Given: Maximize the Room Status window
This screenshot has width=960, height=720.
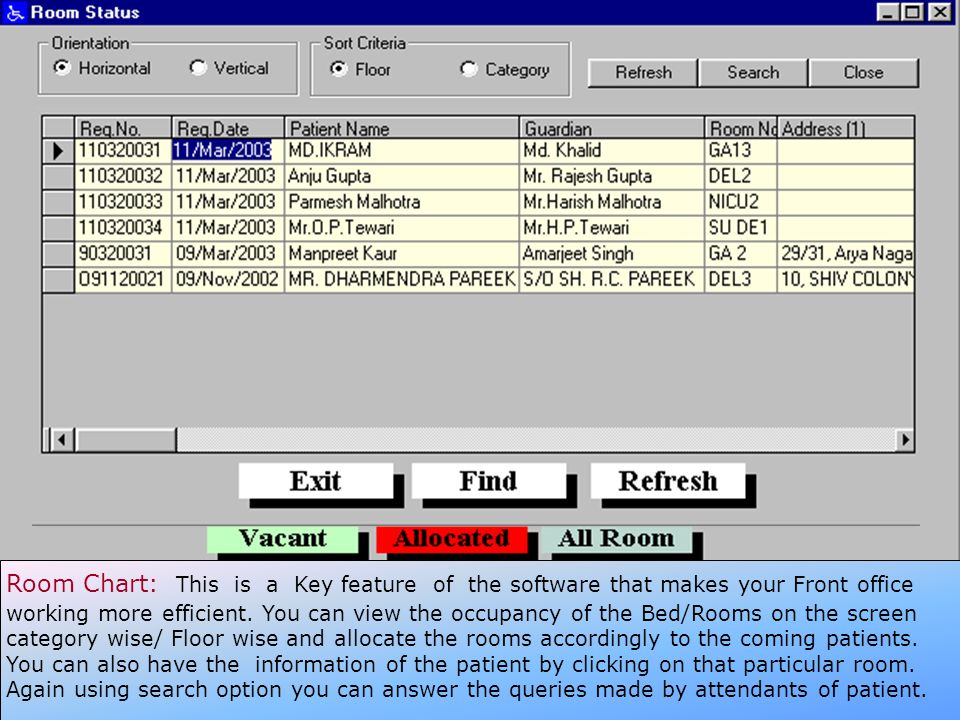Looking at the screenshot, I should coord(912,12).
